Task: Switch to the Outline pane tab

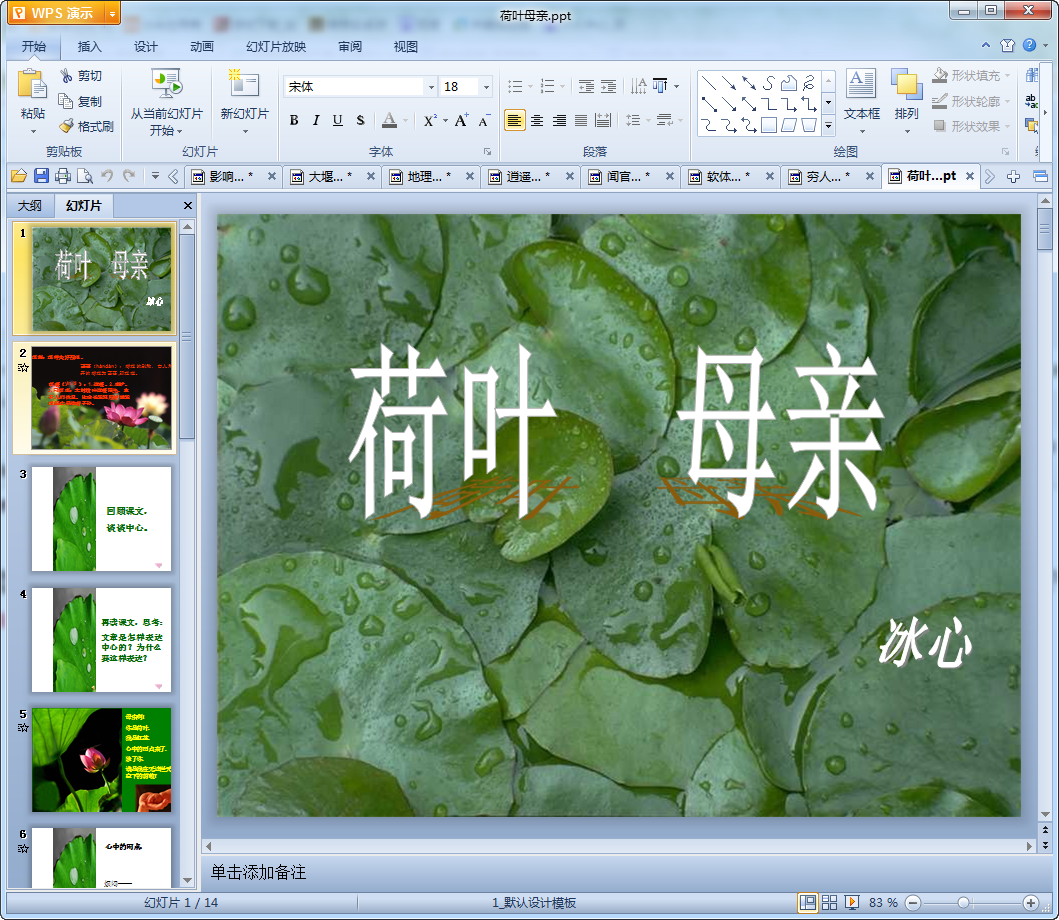Action: coord(30,205)
